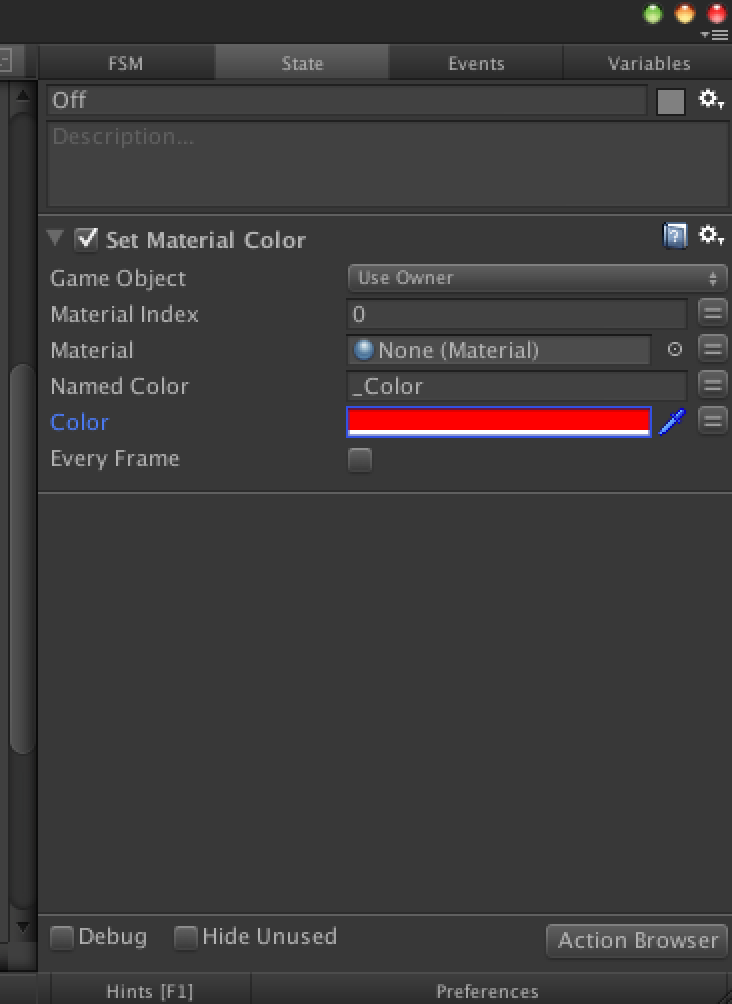Switch to the Variables tab
732x1004 pixels.
coord(648,63)
